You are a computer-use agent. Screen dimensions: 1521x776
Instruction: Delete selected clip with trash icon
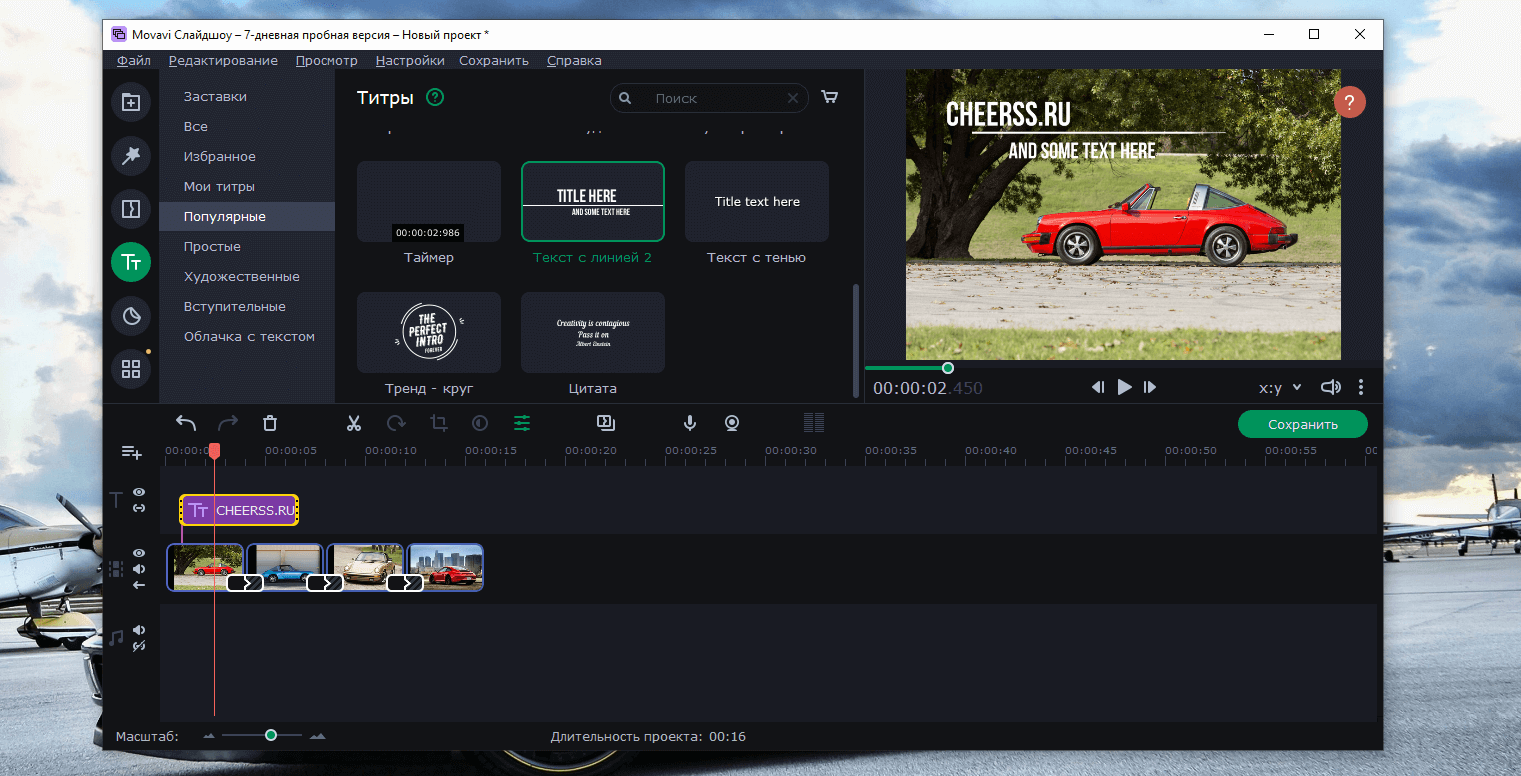pos(270,423)
